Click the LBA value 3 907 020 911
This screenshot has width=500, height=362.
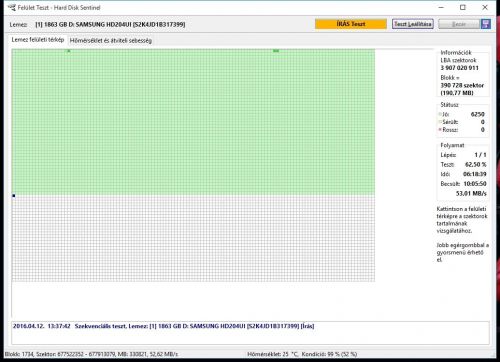pyautogui.click(x=459, y=68)
